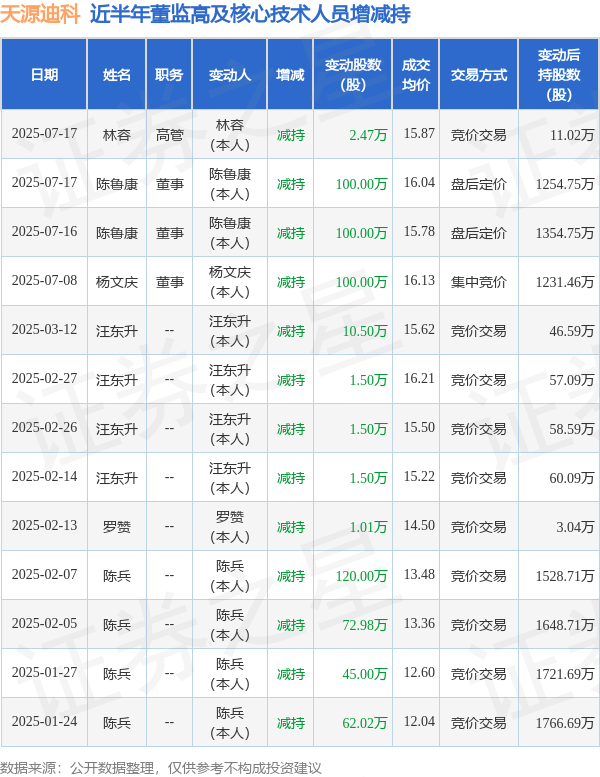Click the 46.59万 holdings cell

click(x=572, y=331)
